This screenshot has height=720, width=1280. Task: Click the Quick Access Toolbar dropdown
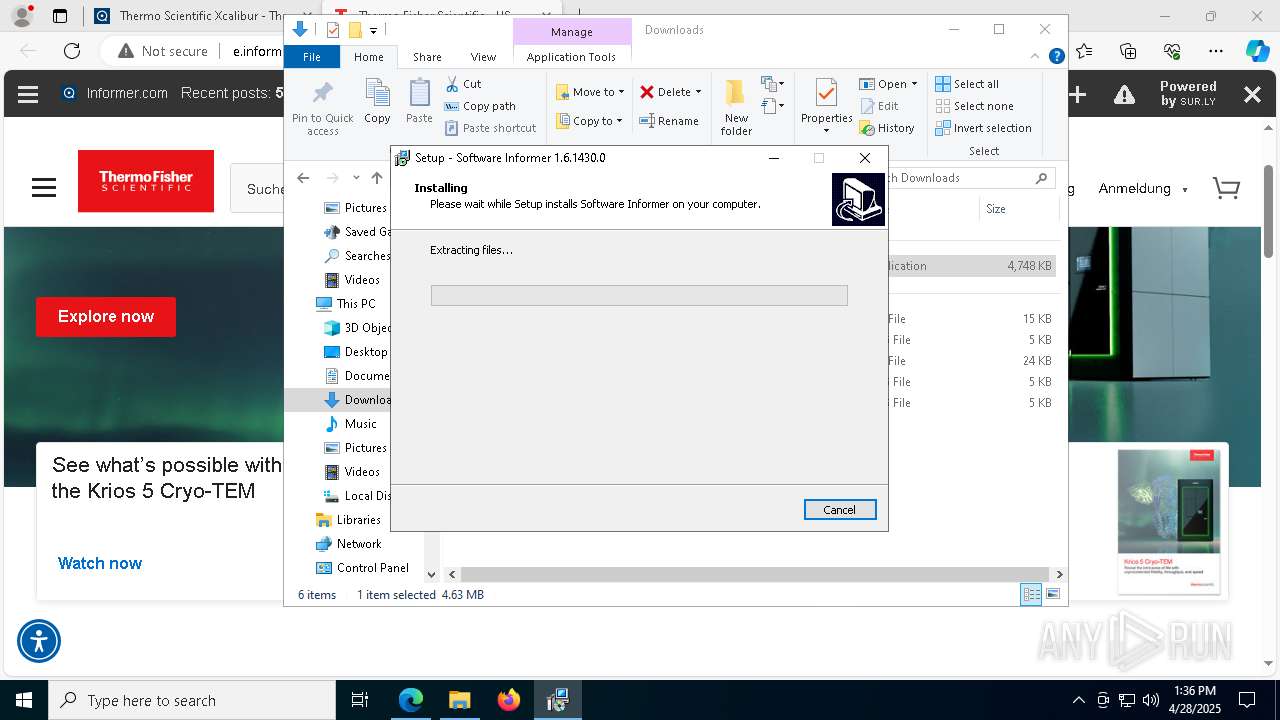373,31
